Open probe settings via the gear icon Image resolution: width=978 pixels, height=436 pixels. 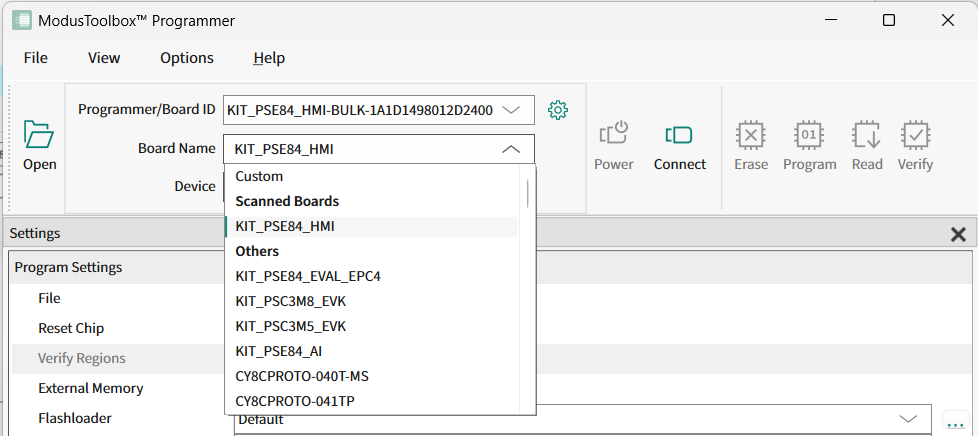(x=558, y=110)
